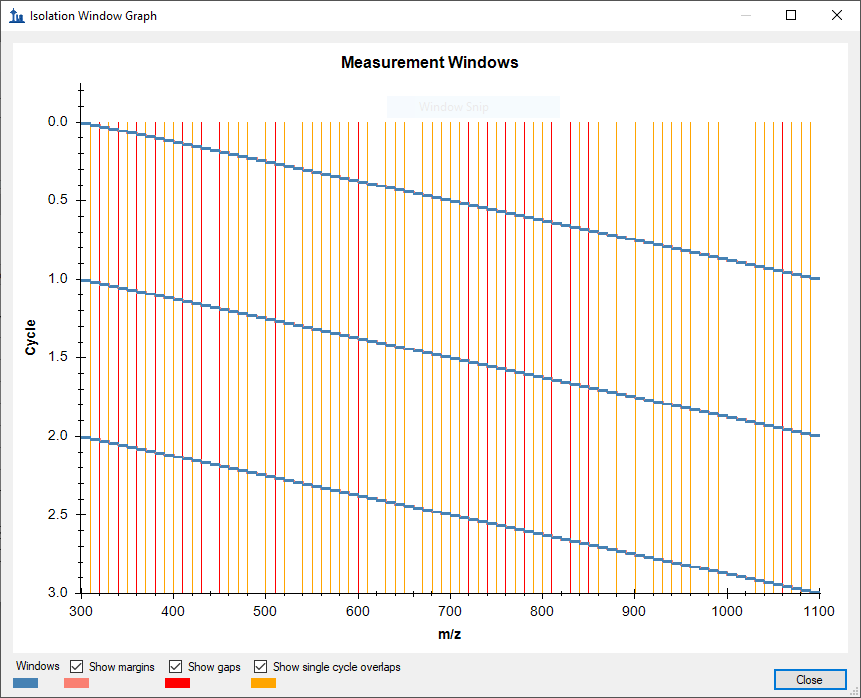Click the Windows legend label
861x698 pixels.
click(38, 666)
